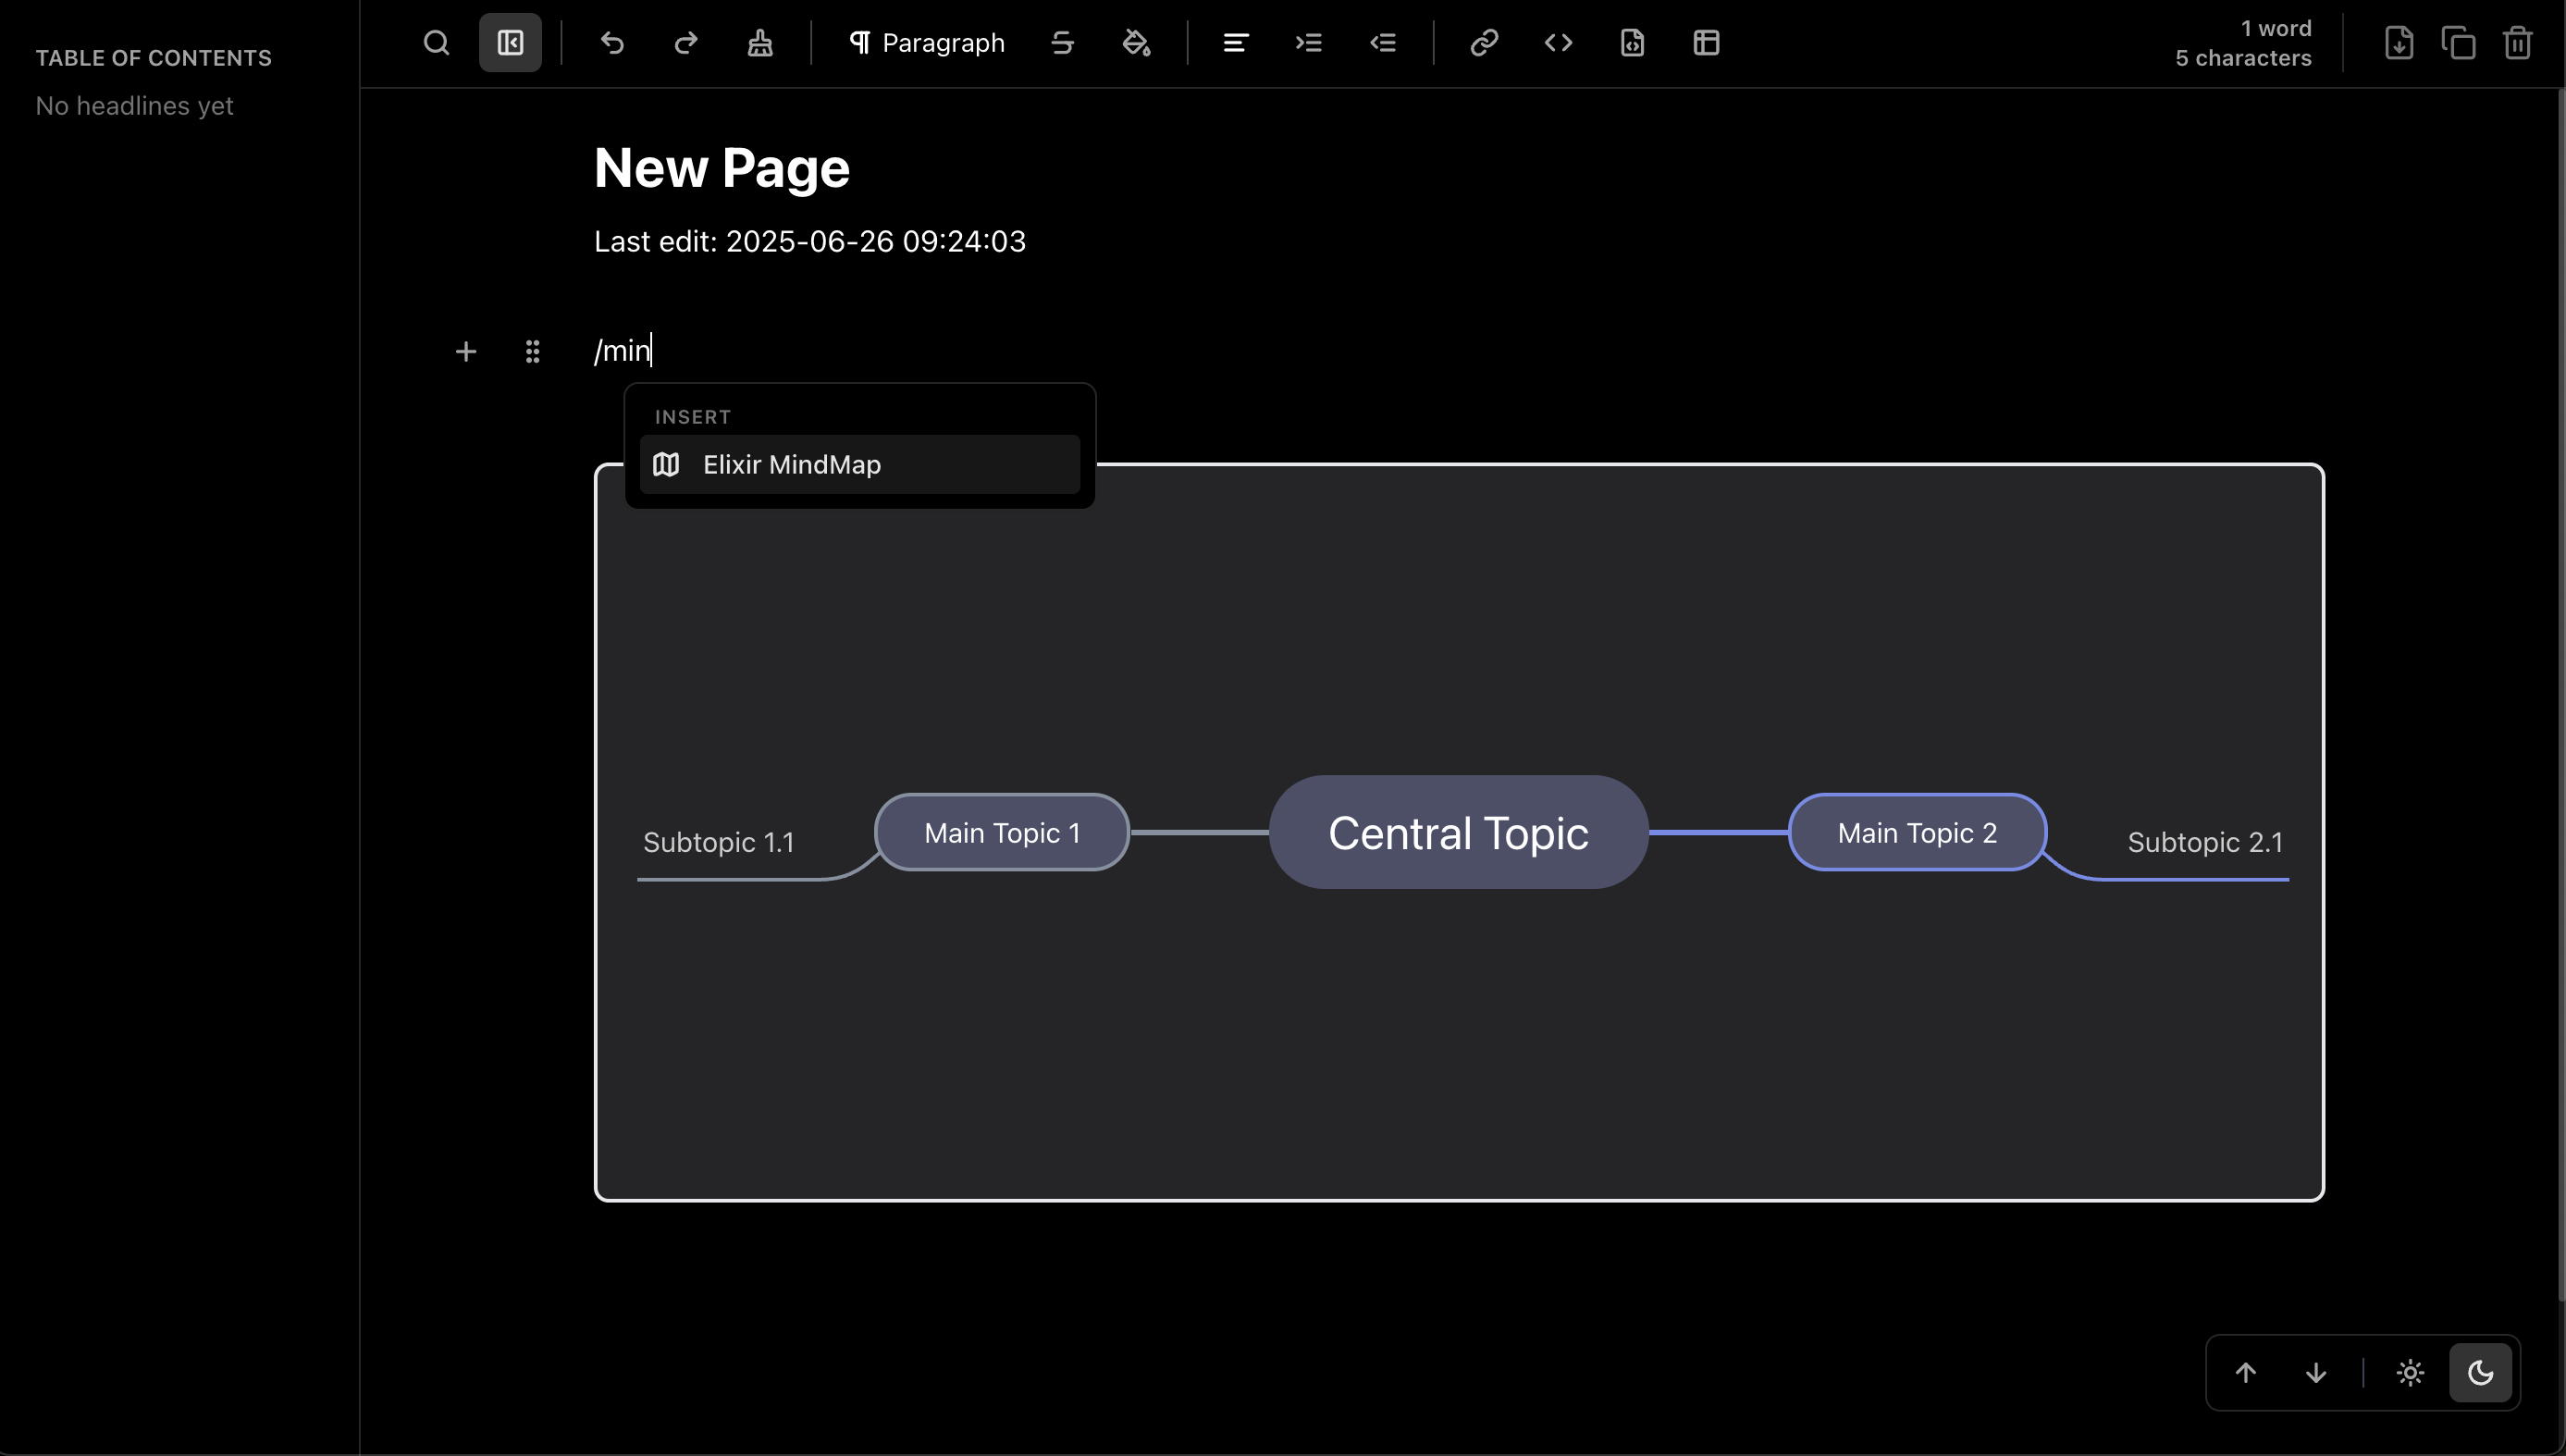This screenshot has width=2566, height=1456.
Task: Insert a table from the toolbar
Action: point(1706,43)
